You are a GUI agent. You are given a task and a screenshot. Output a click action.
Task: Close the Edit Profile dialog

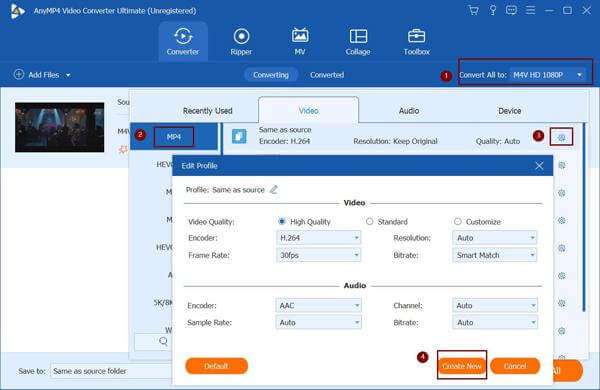click(x=539, y=166)
